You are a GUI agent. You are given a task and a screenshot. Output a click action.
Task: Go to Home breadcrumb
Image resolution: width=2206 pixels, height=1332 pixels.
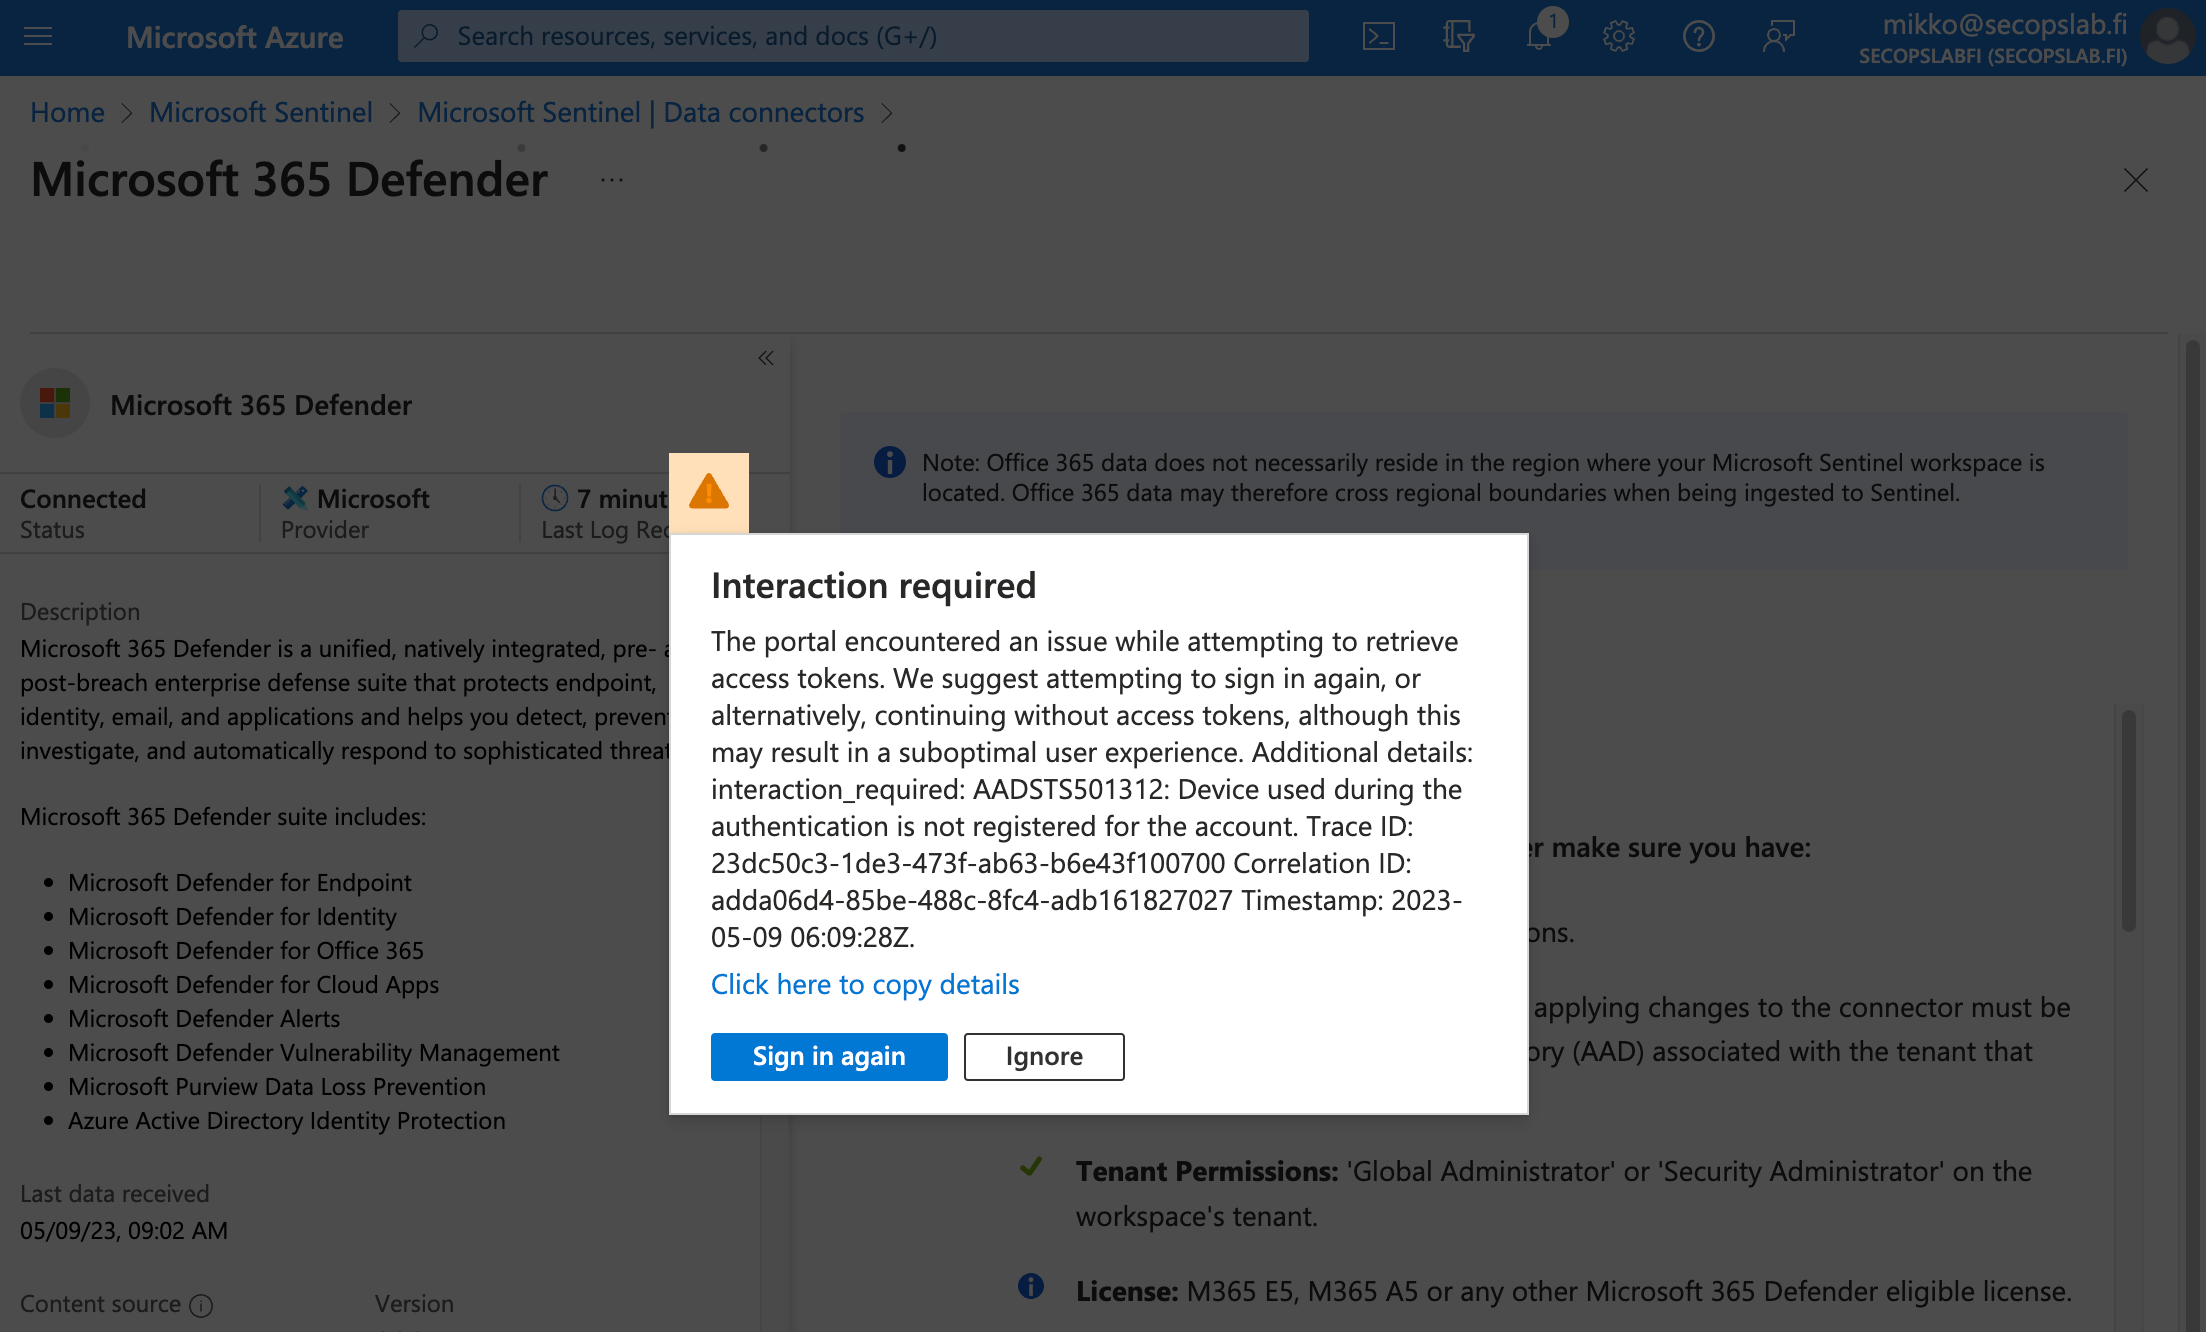[x=67, y=112]
